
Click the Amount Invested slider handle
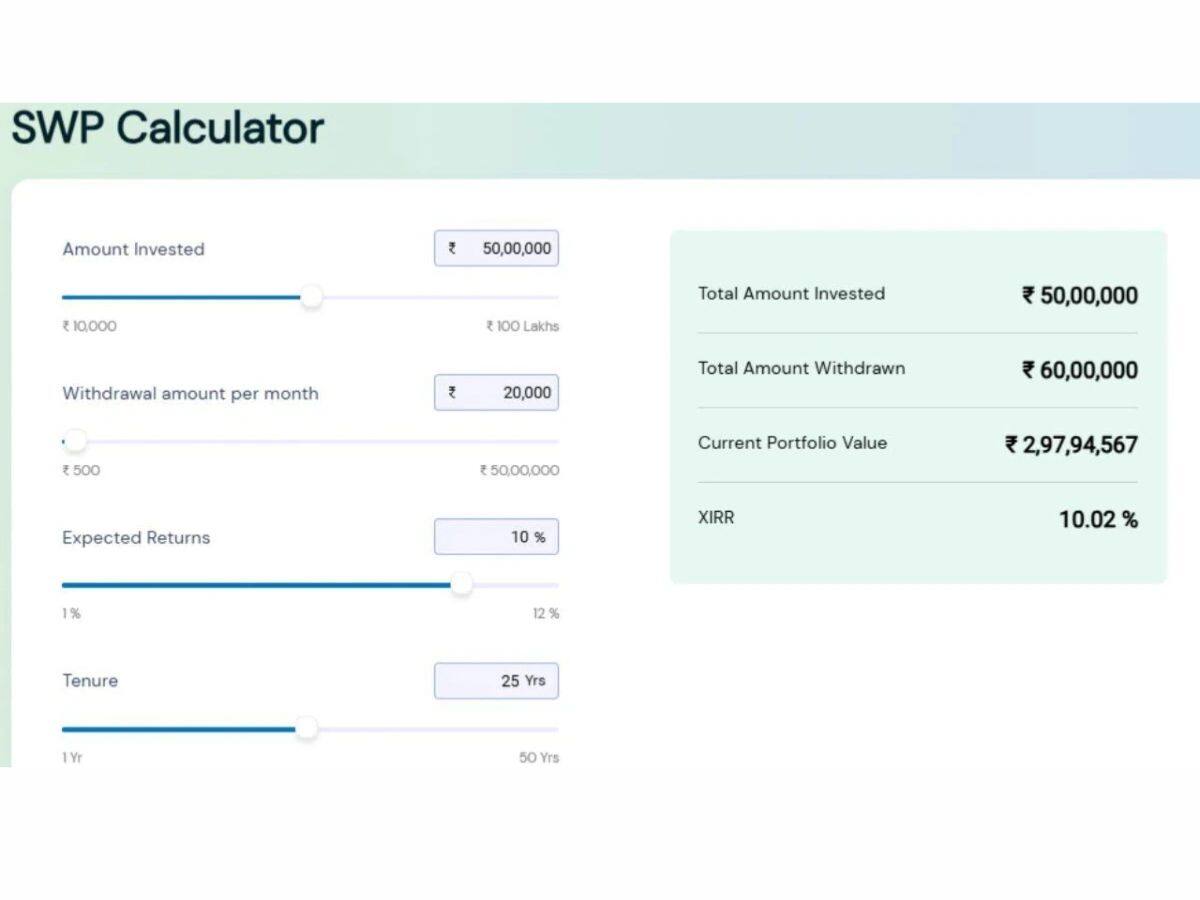coord(312,297)
